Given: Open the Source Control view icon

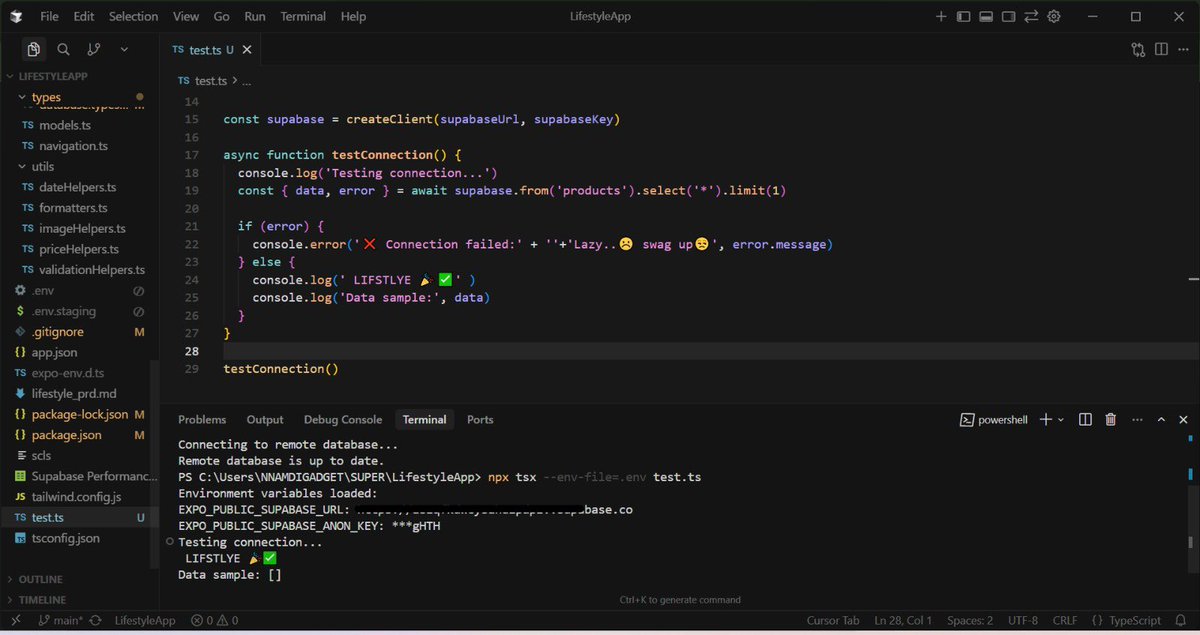Looking at the screenshot, I should pos(93,49).
